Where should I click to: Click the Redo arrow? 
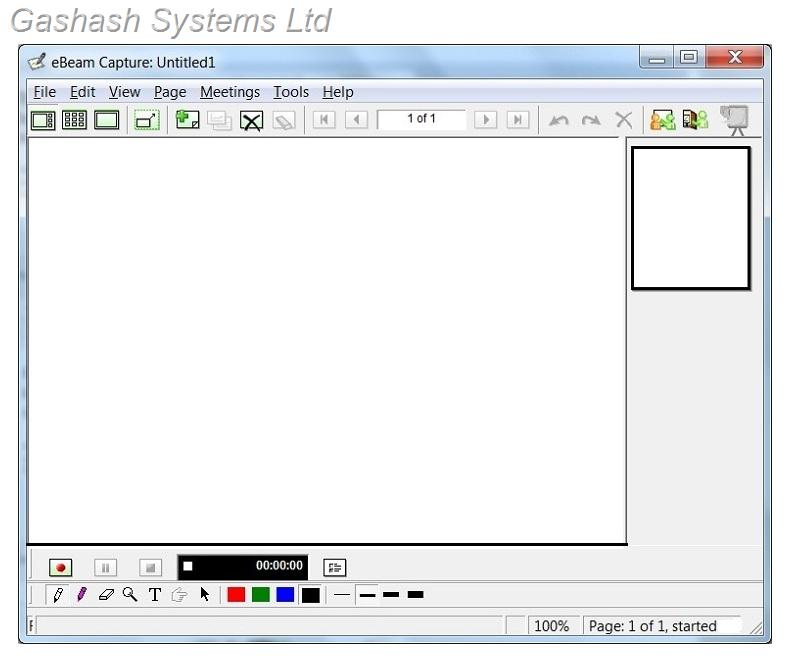click(x=591, y=121)
